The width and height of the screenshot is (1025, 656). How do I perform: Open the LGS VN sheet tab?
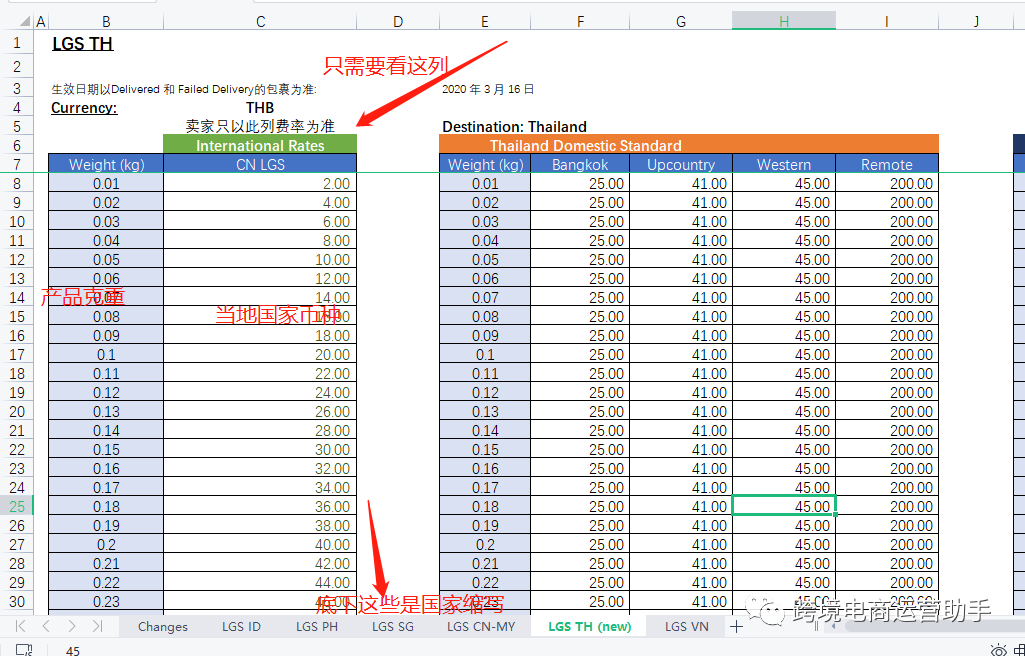tap(686, 627)
